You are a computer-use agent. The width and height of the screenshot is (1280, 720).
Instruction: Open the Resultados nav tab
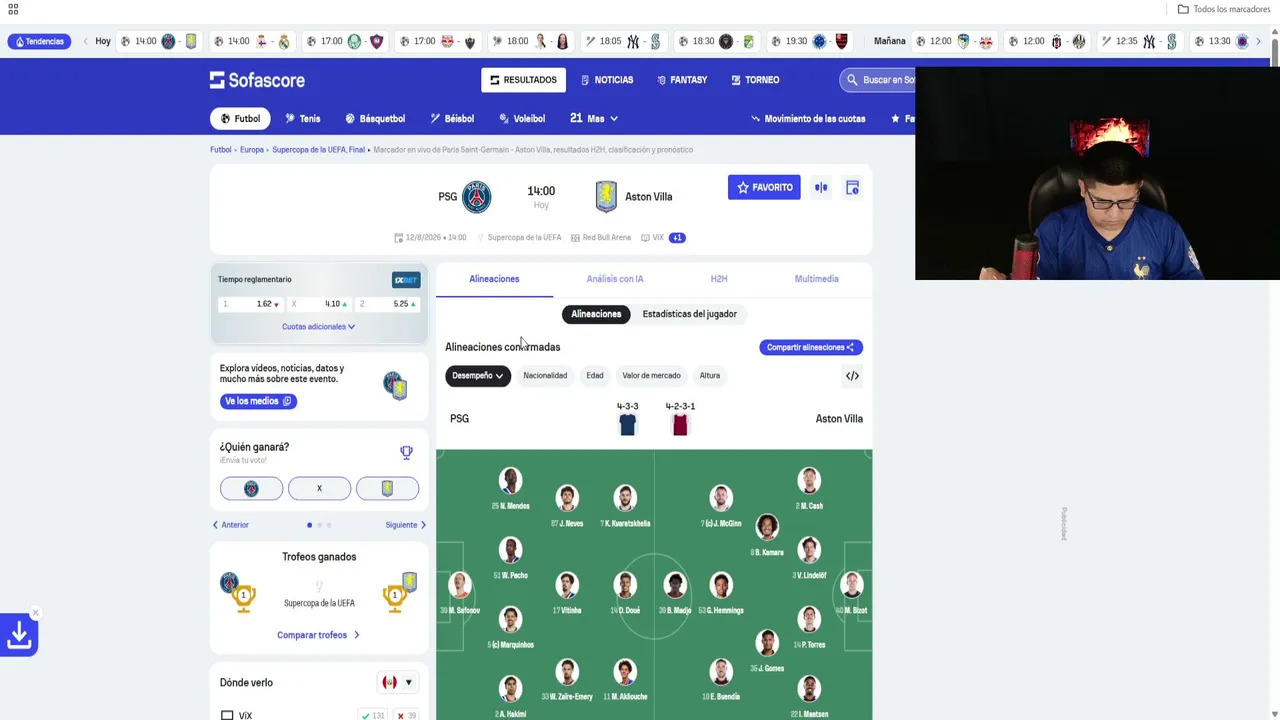pos(523,80)
